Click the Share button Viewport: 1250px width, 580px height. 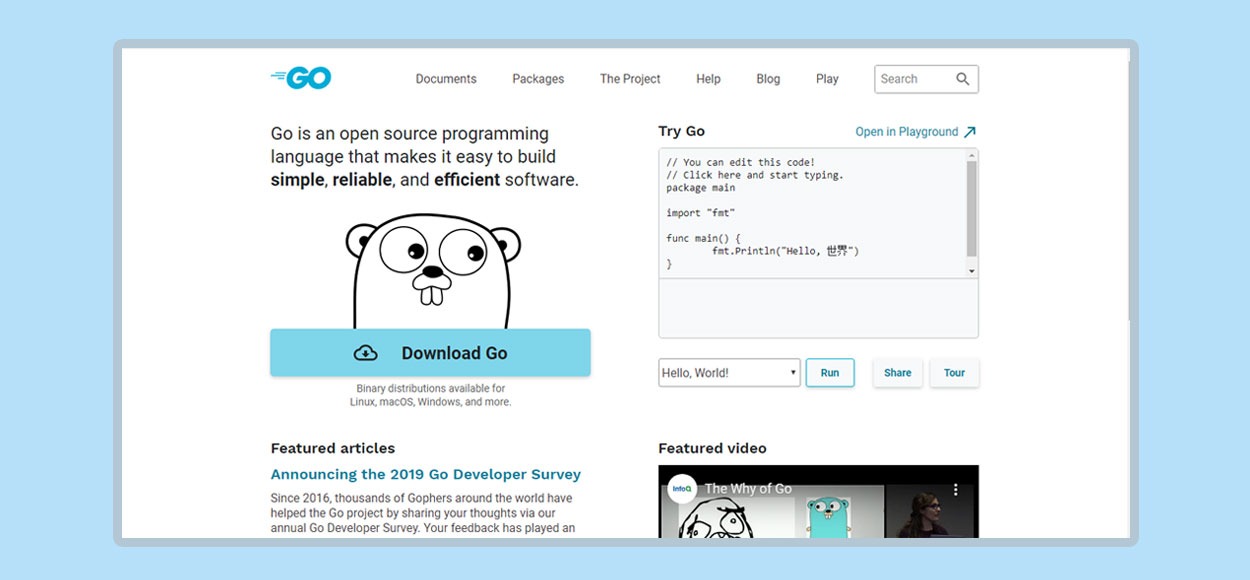click(x=897, y=373)
